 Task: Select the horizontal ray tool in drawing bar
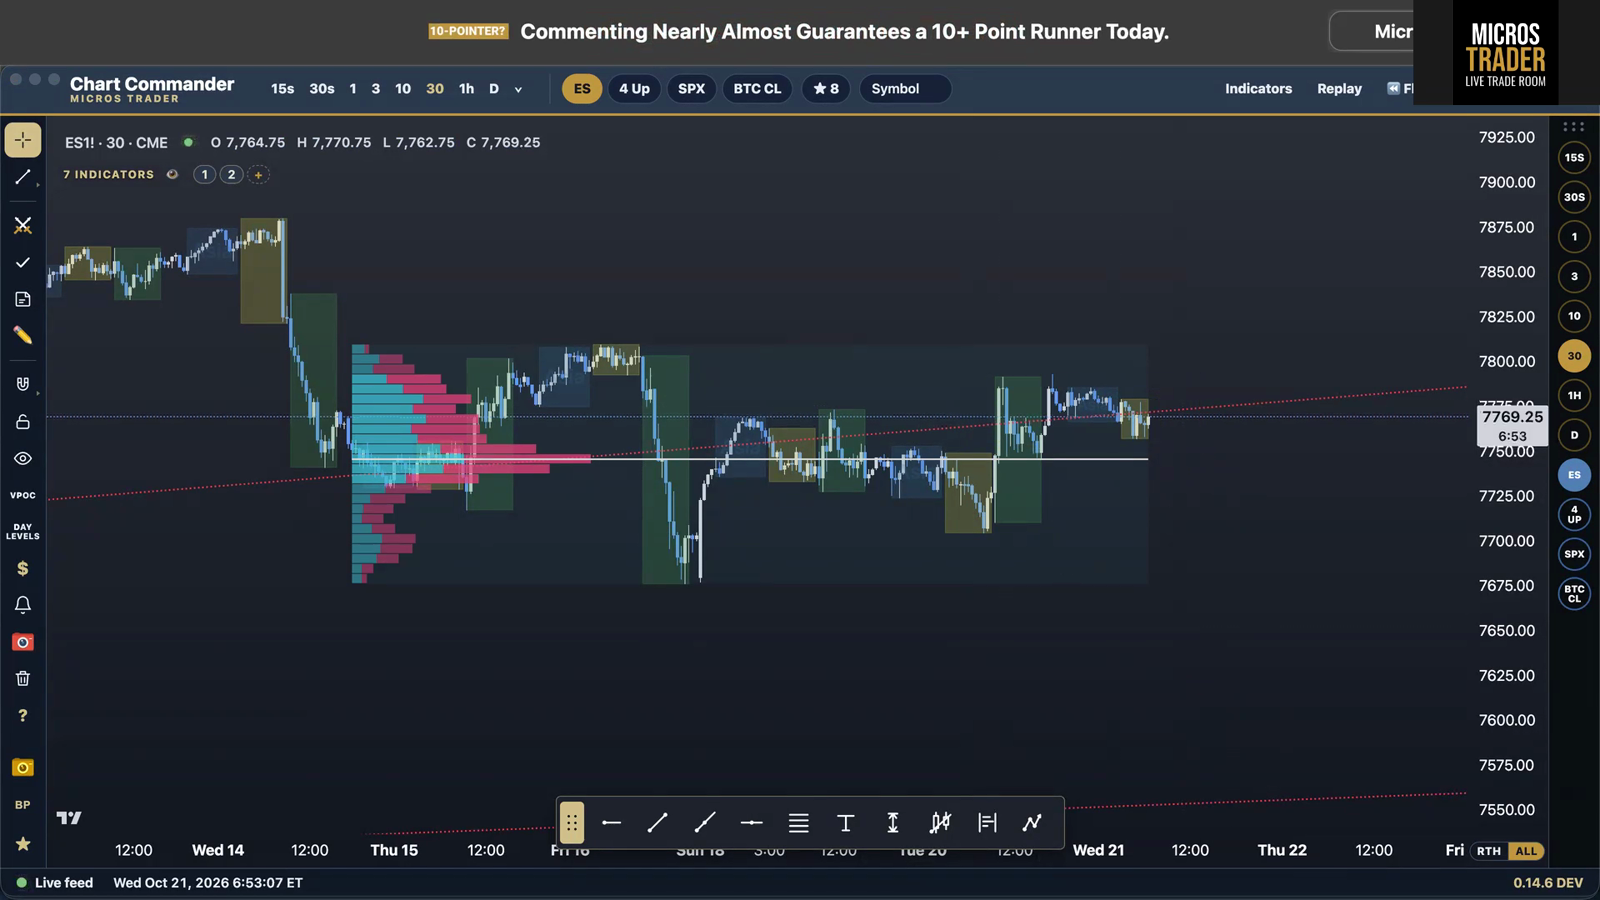point(612,823)
